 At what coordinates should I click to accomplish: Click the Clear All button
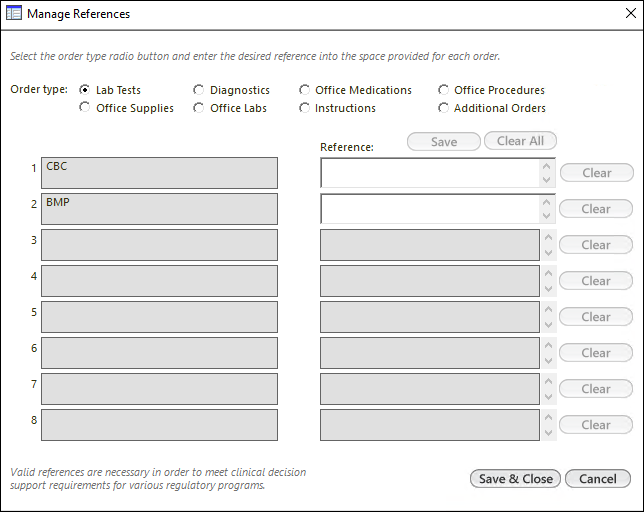coord(520,141)
